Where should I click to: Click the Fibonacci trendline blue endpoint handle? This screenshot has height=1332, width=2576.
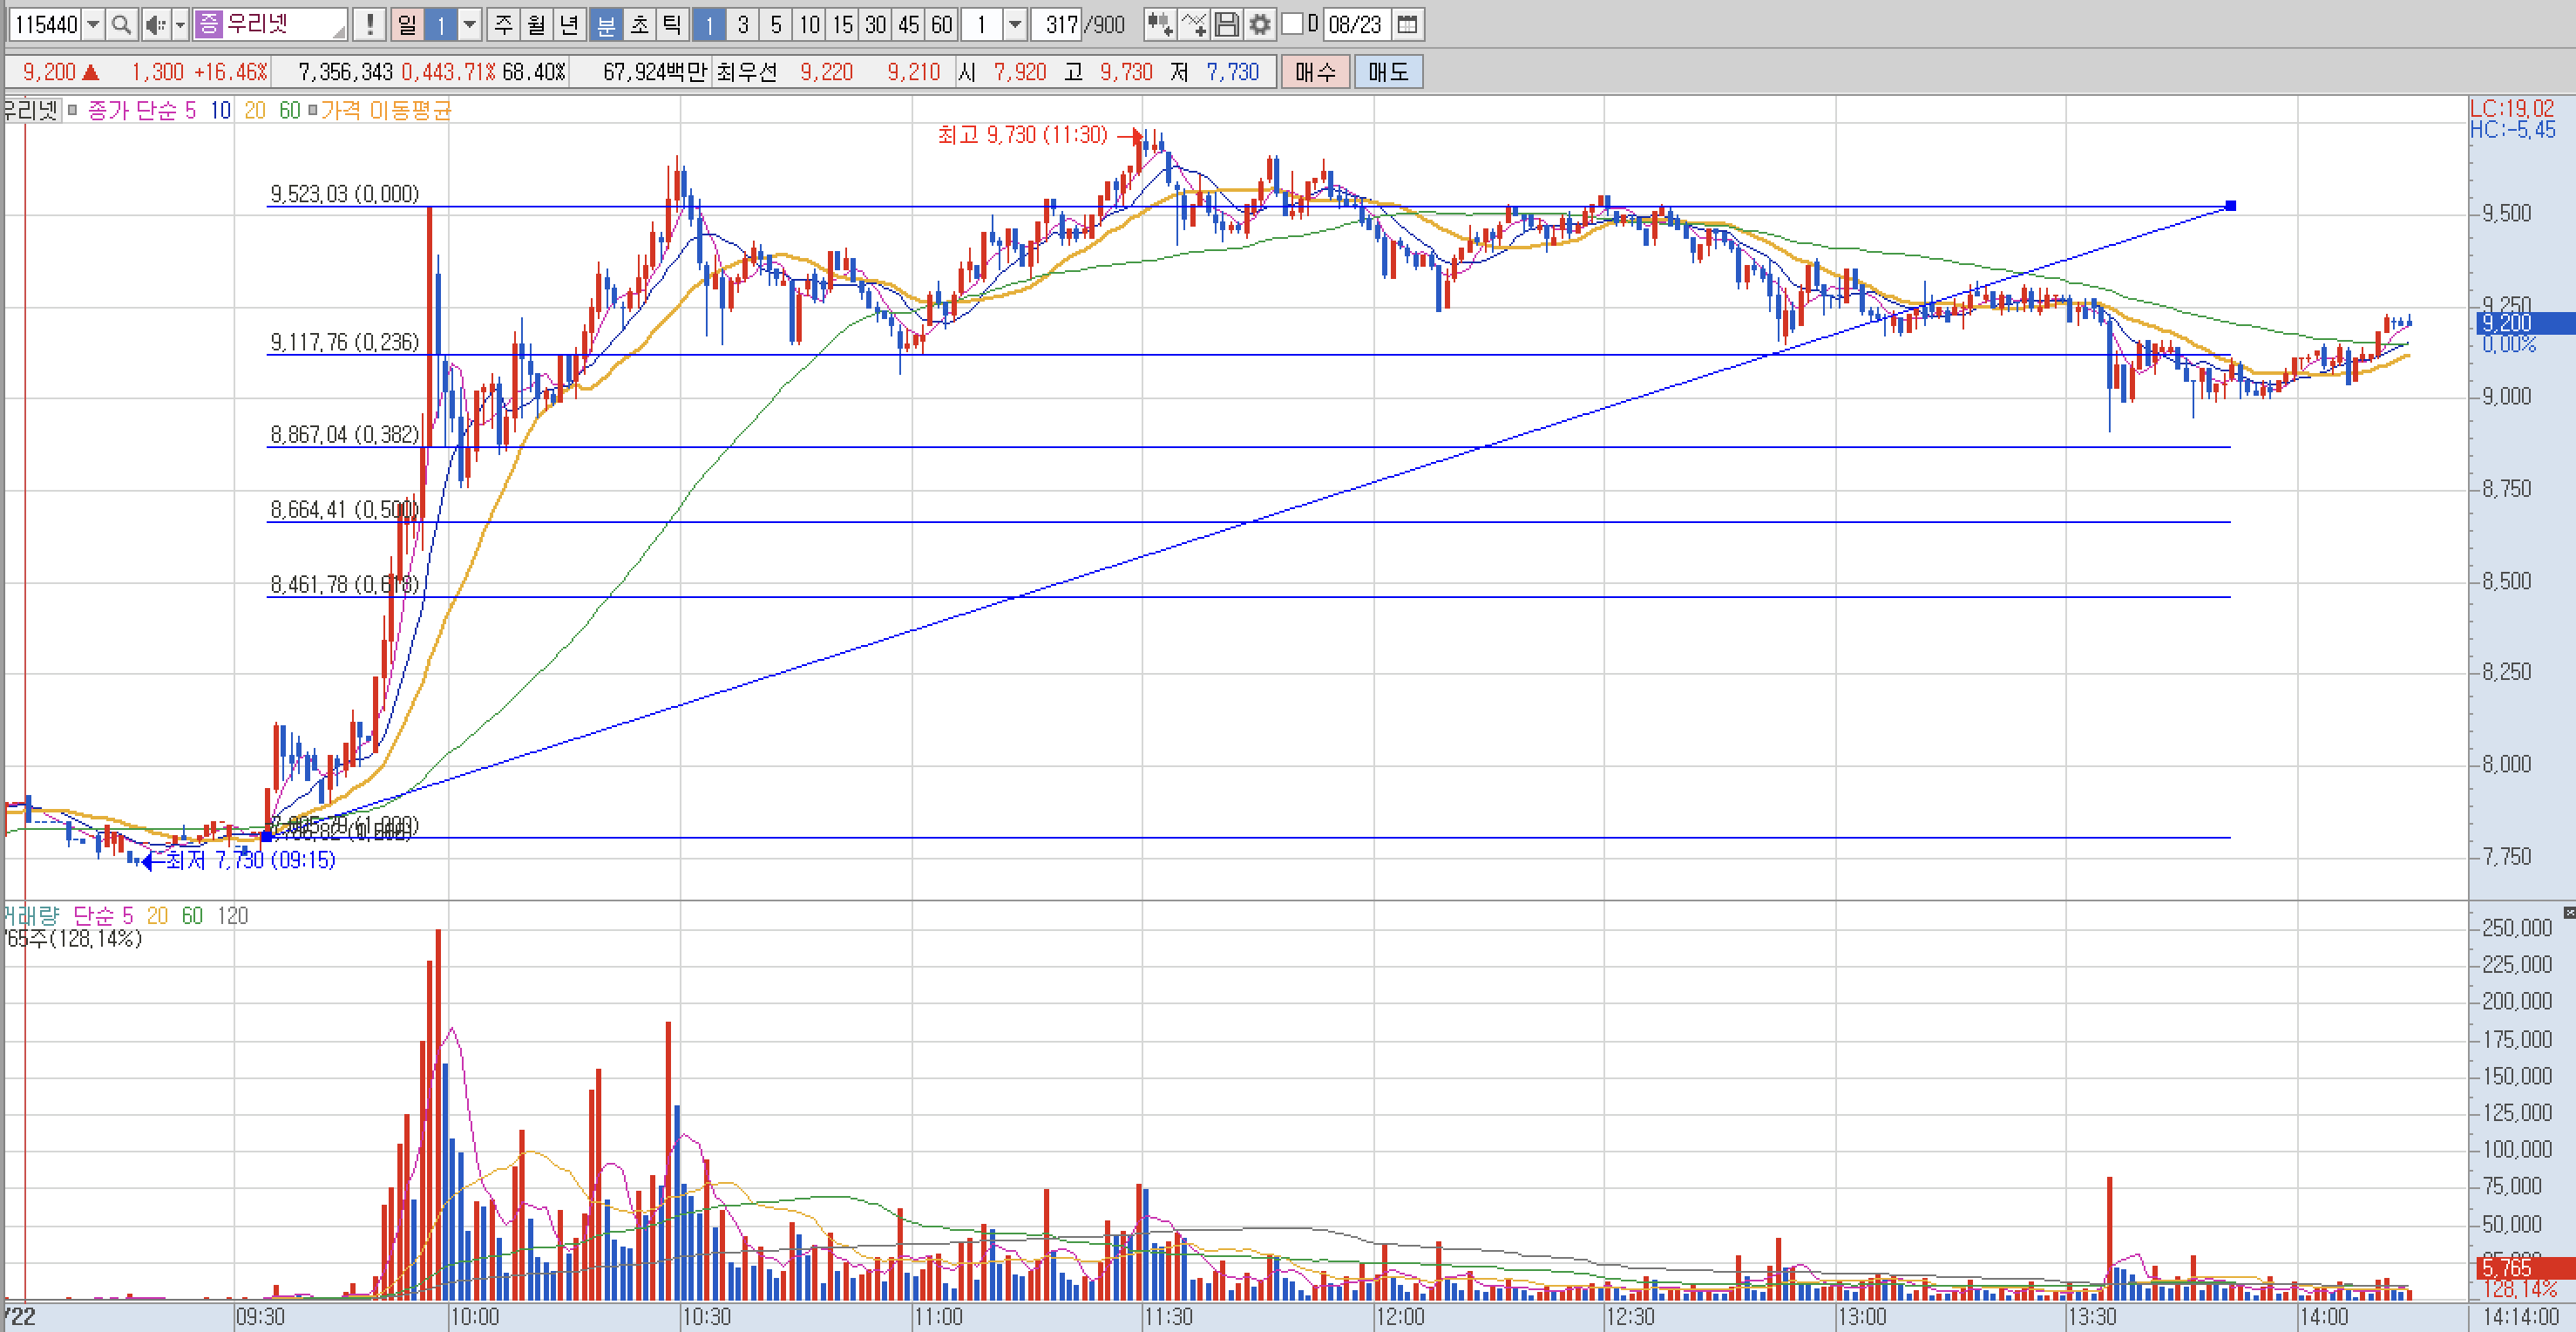[2230, 206]
